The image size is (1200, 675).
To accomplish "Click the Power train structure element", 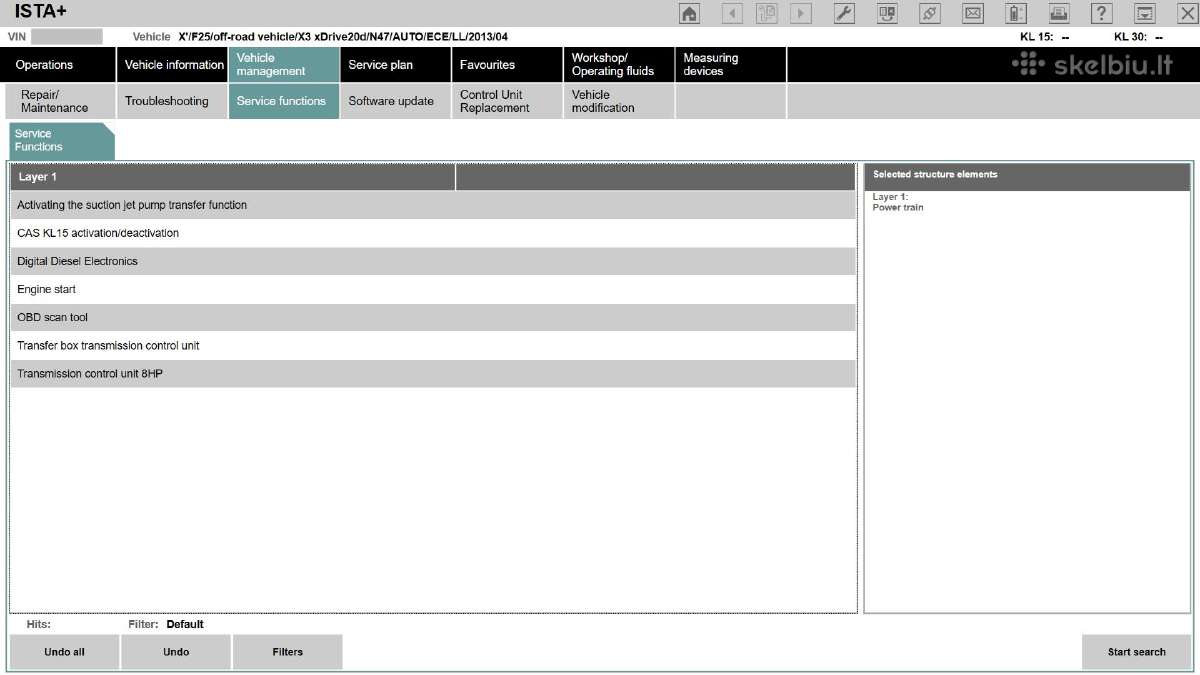I will (x=898, y=208).
